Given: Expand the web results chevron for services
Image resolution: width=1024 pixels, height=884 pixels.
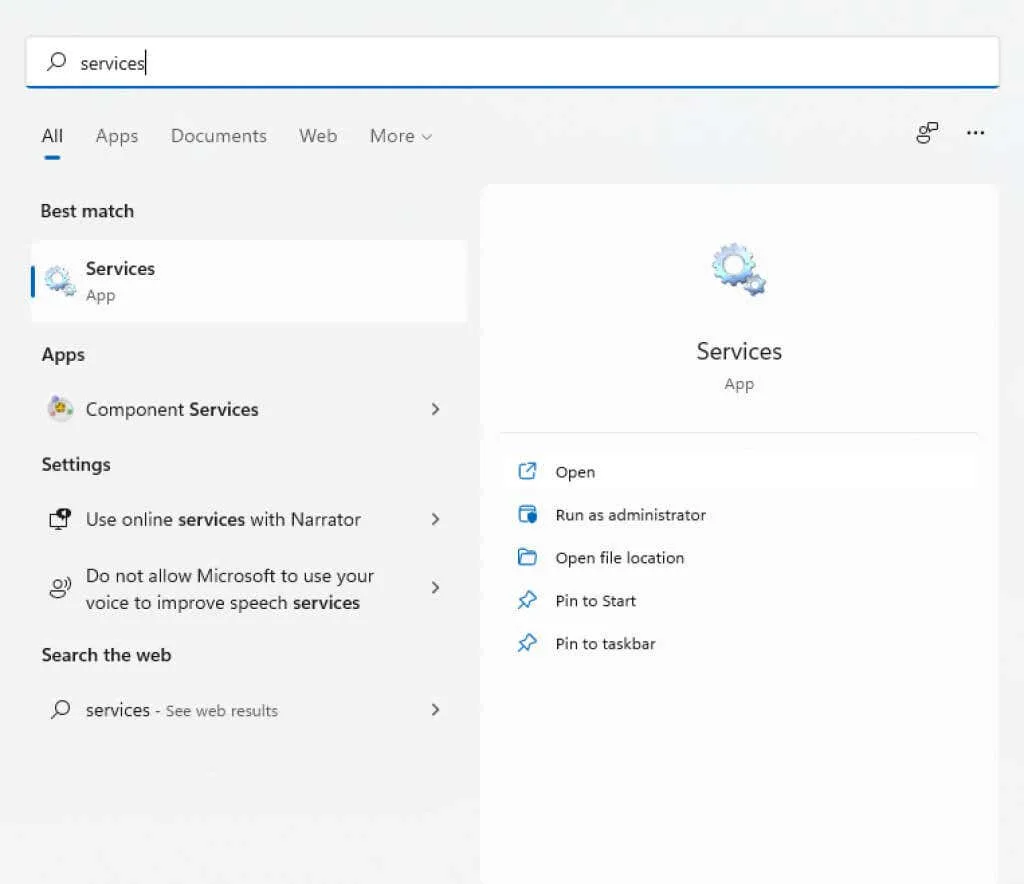Looking at the screenshot, I should (x=435, y=710).
